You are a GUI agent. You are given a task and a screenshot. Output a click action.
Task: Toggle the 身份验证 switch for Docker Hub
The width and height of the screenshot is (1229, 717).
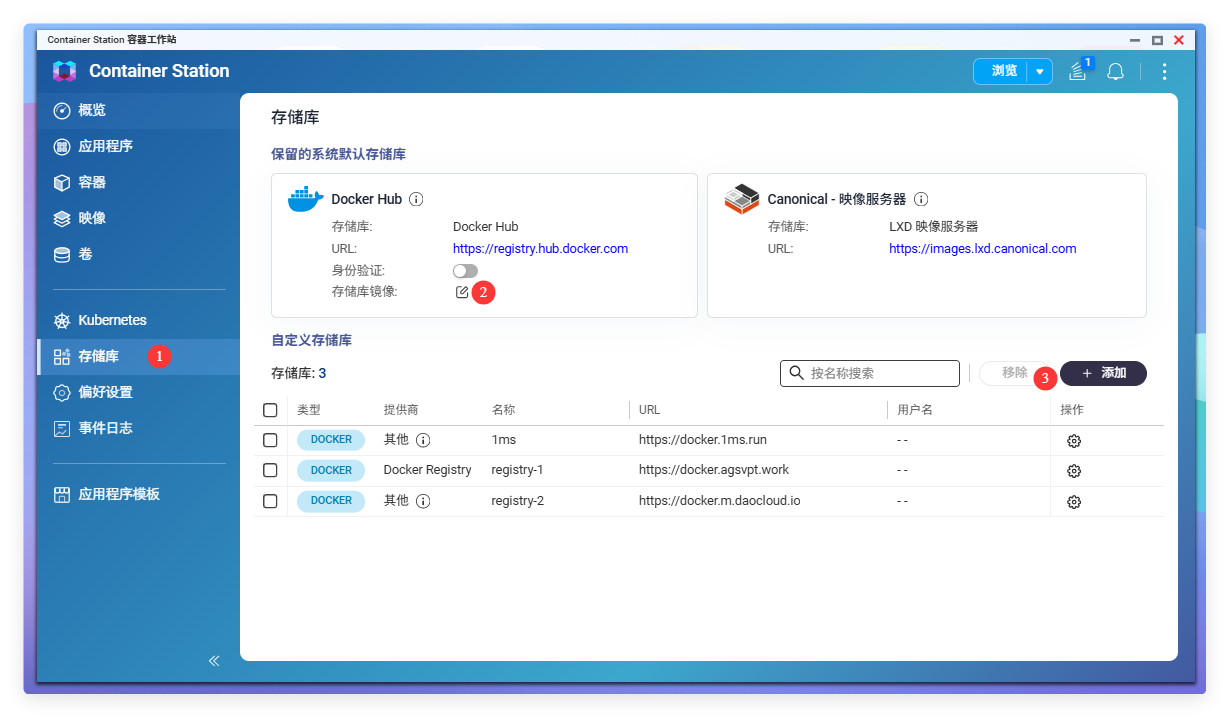coord(465,271)
